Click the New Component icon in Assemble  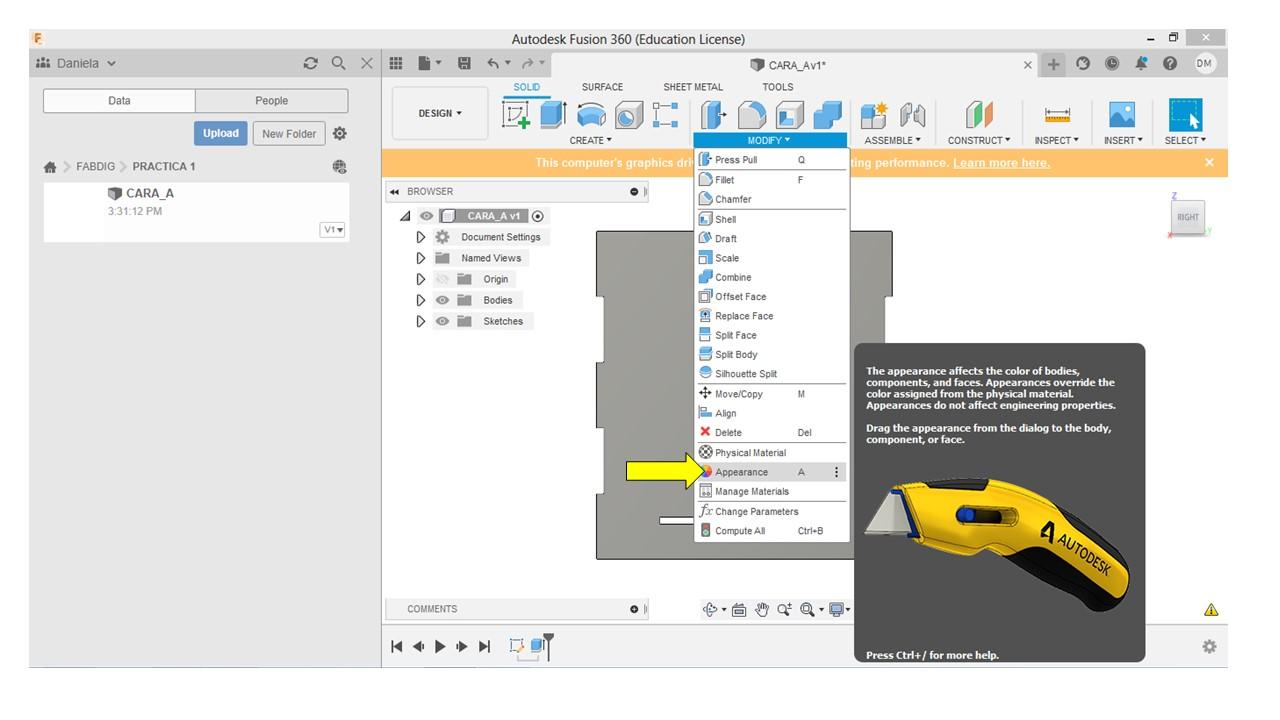[x=874, y=115]
